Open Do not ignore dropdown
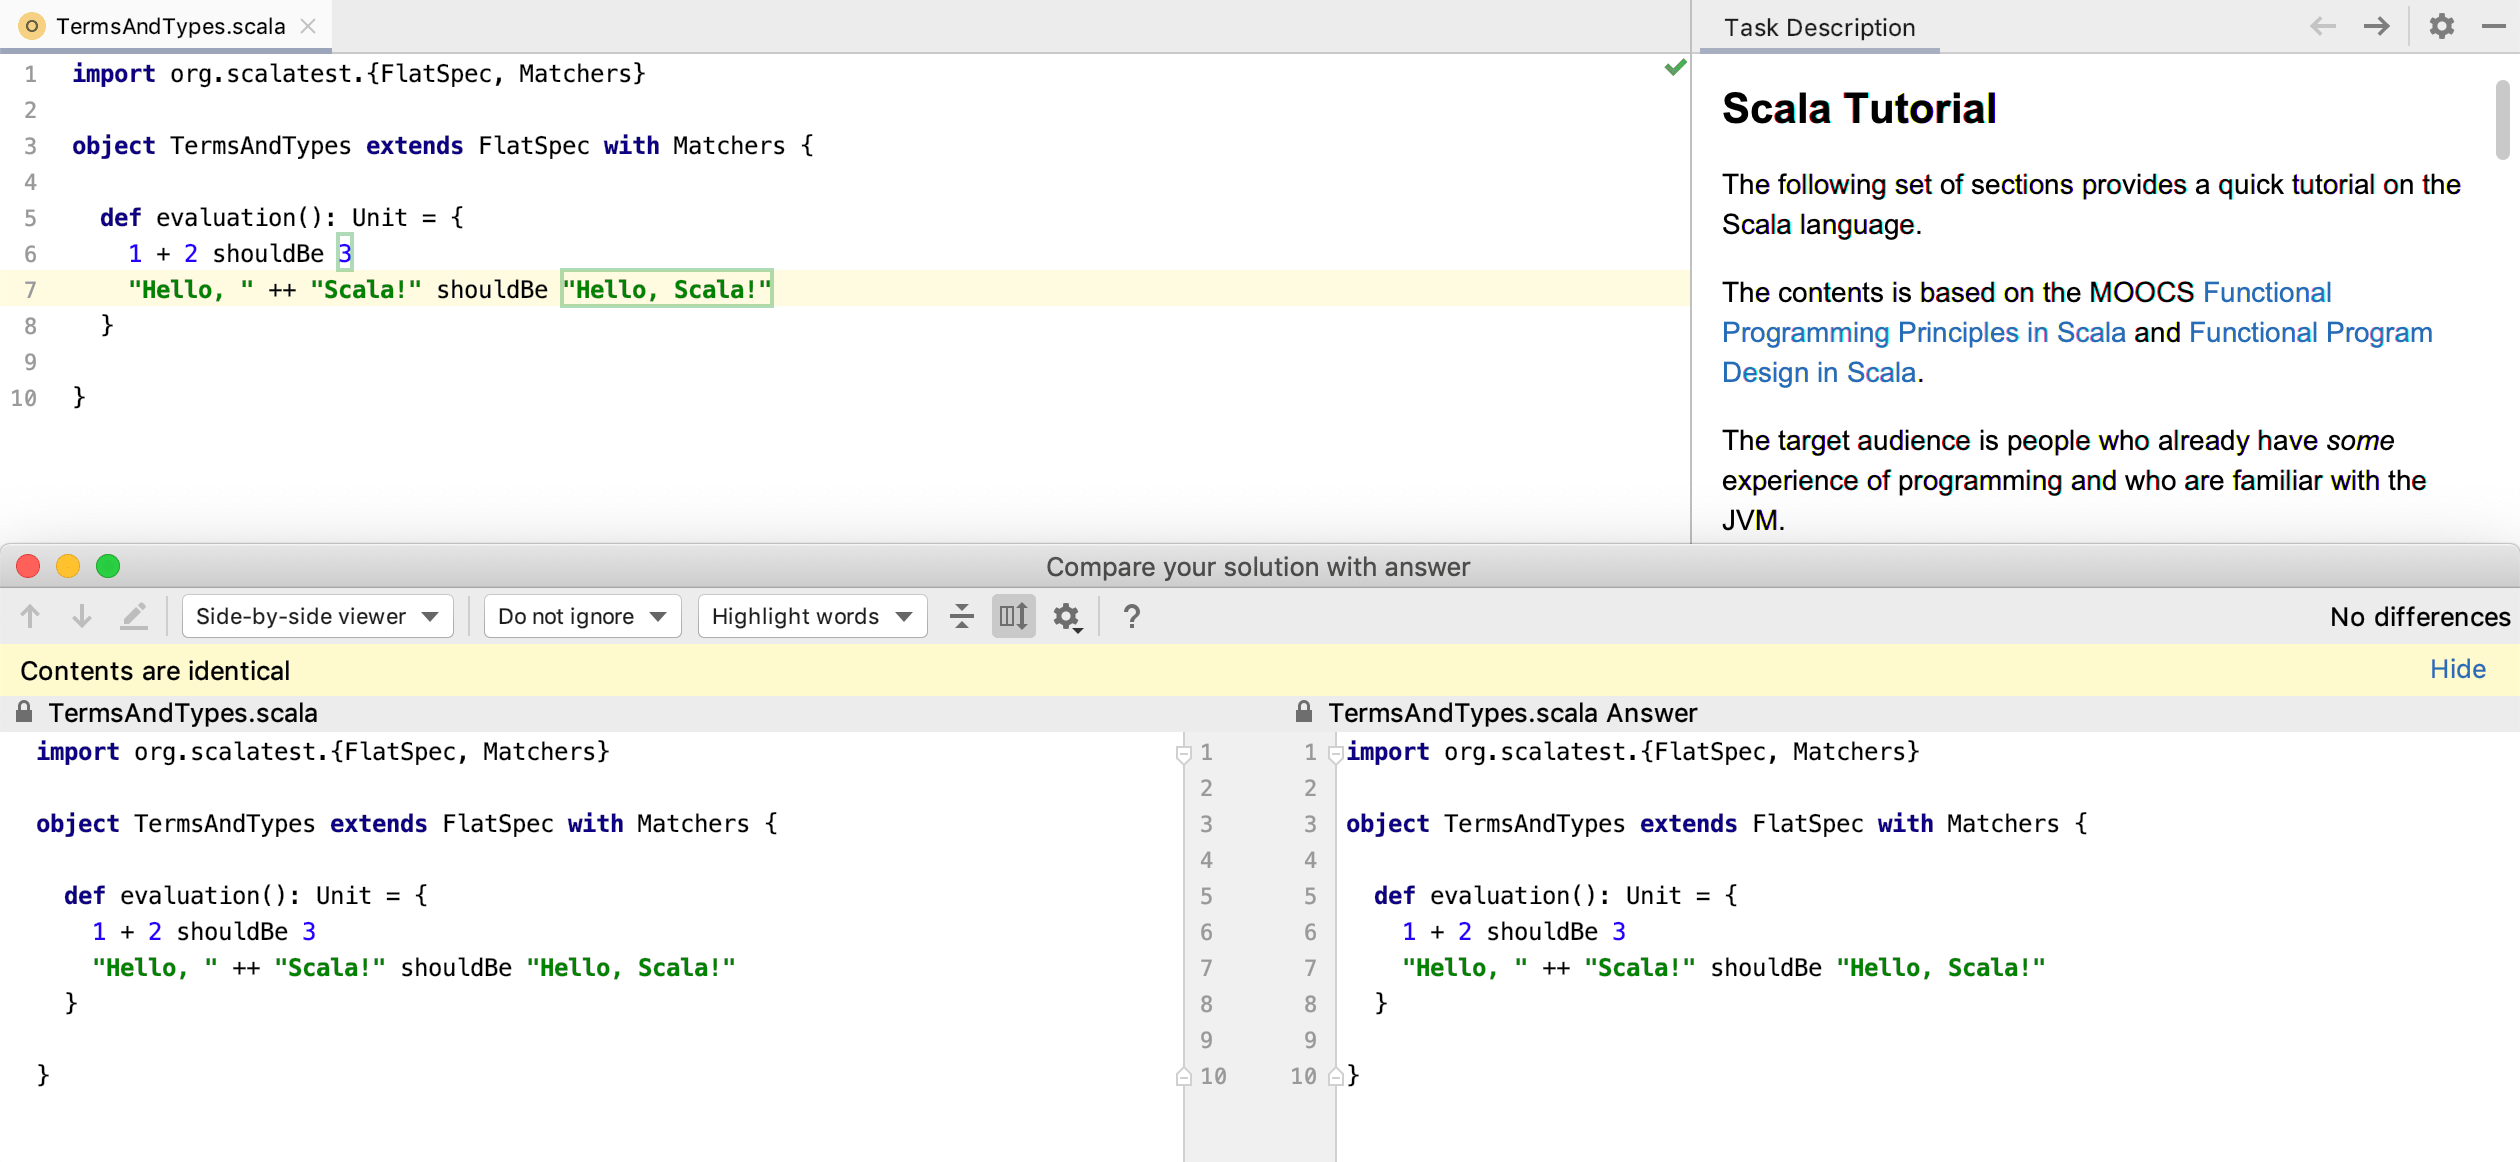Viewport: 2520px width, 1162px height. [582, 616]
